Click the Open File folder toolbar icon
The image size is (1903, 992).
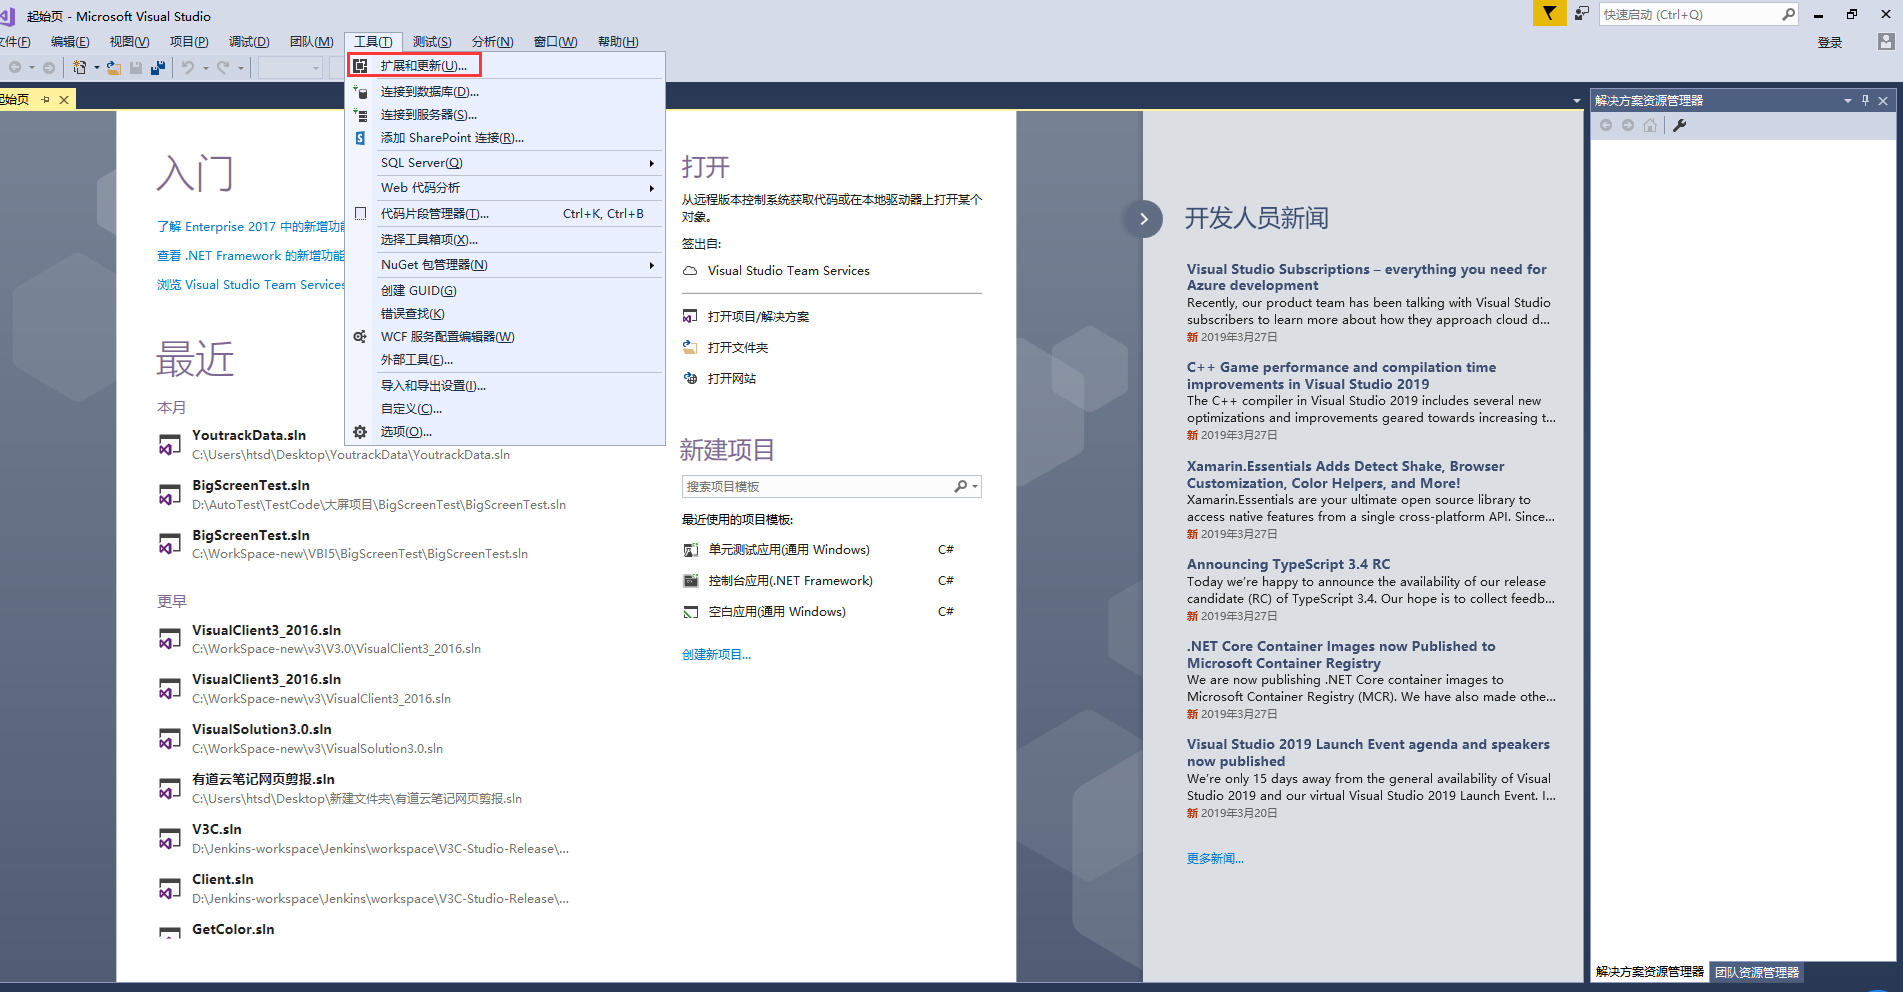coord(114,68)
